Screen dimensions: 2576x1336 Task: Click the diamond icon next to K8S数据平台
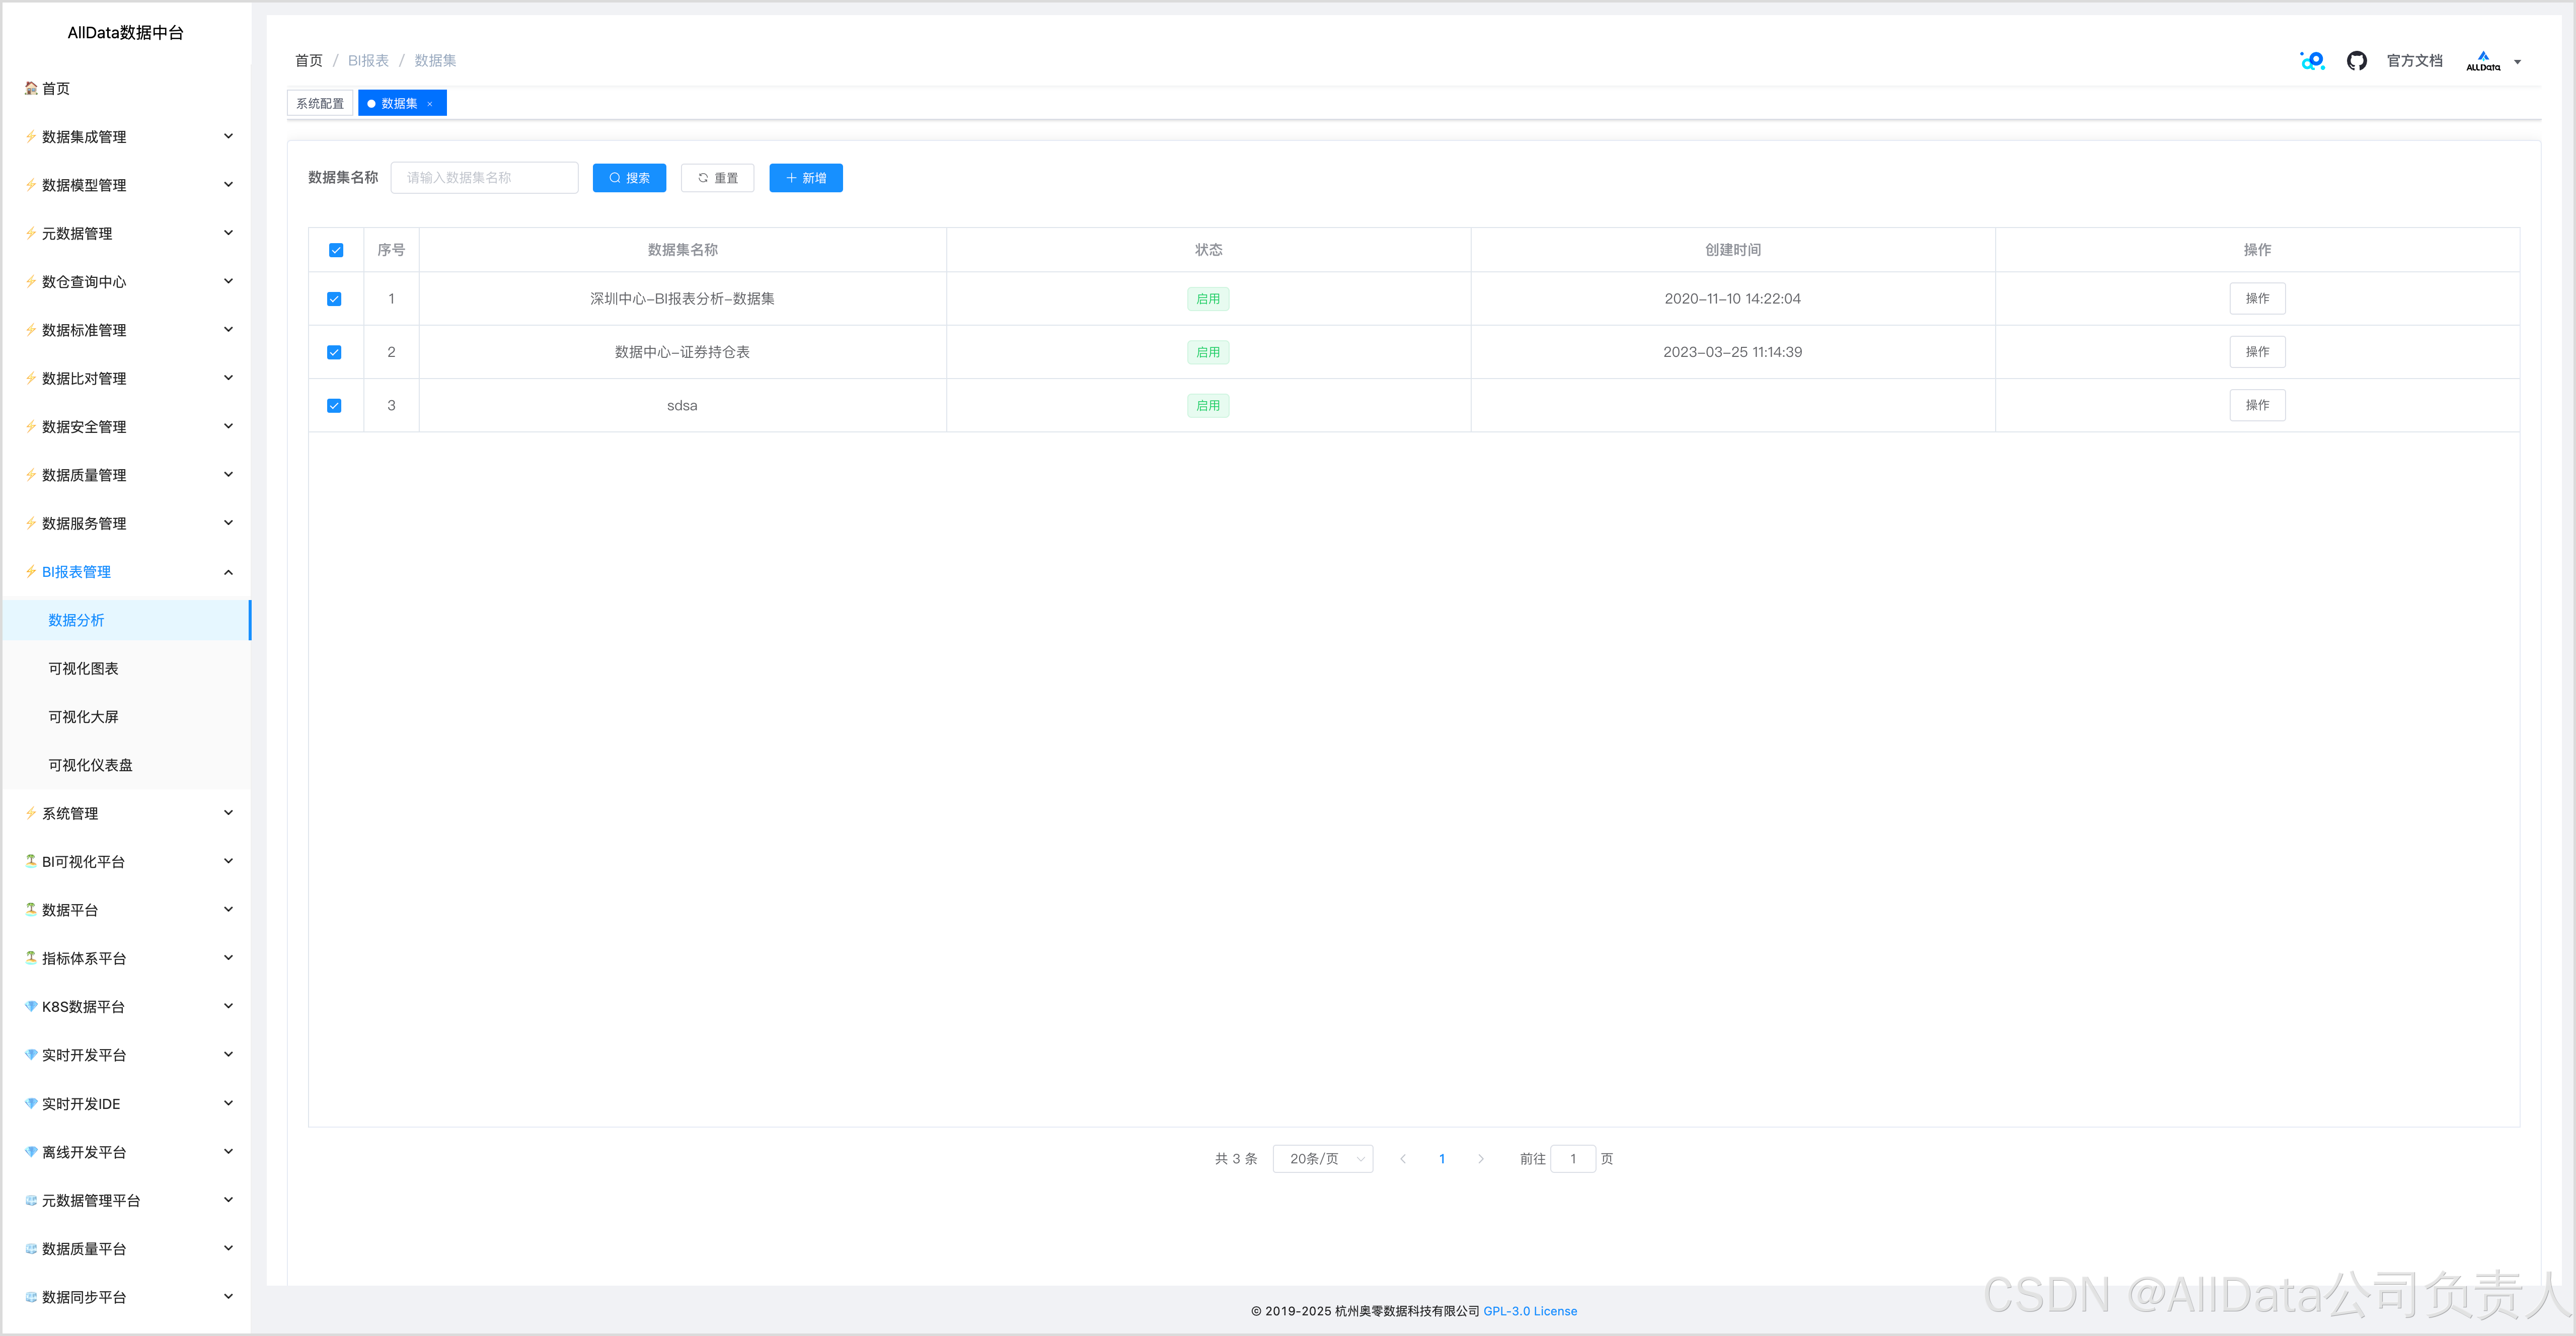coord(31,1006)
